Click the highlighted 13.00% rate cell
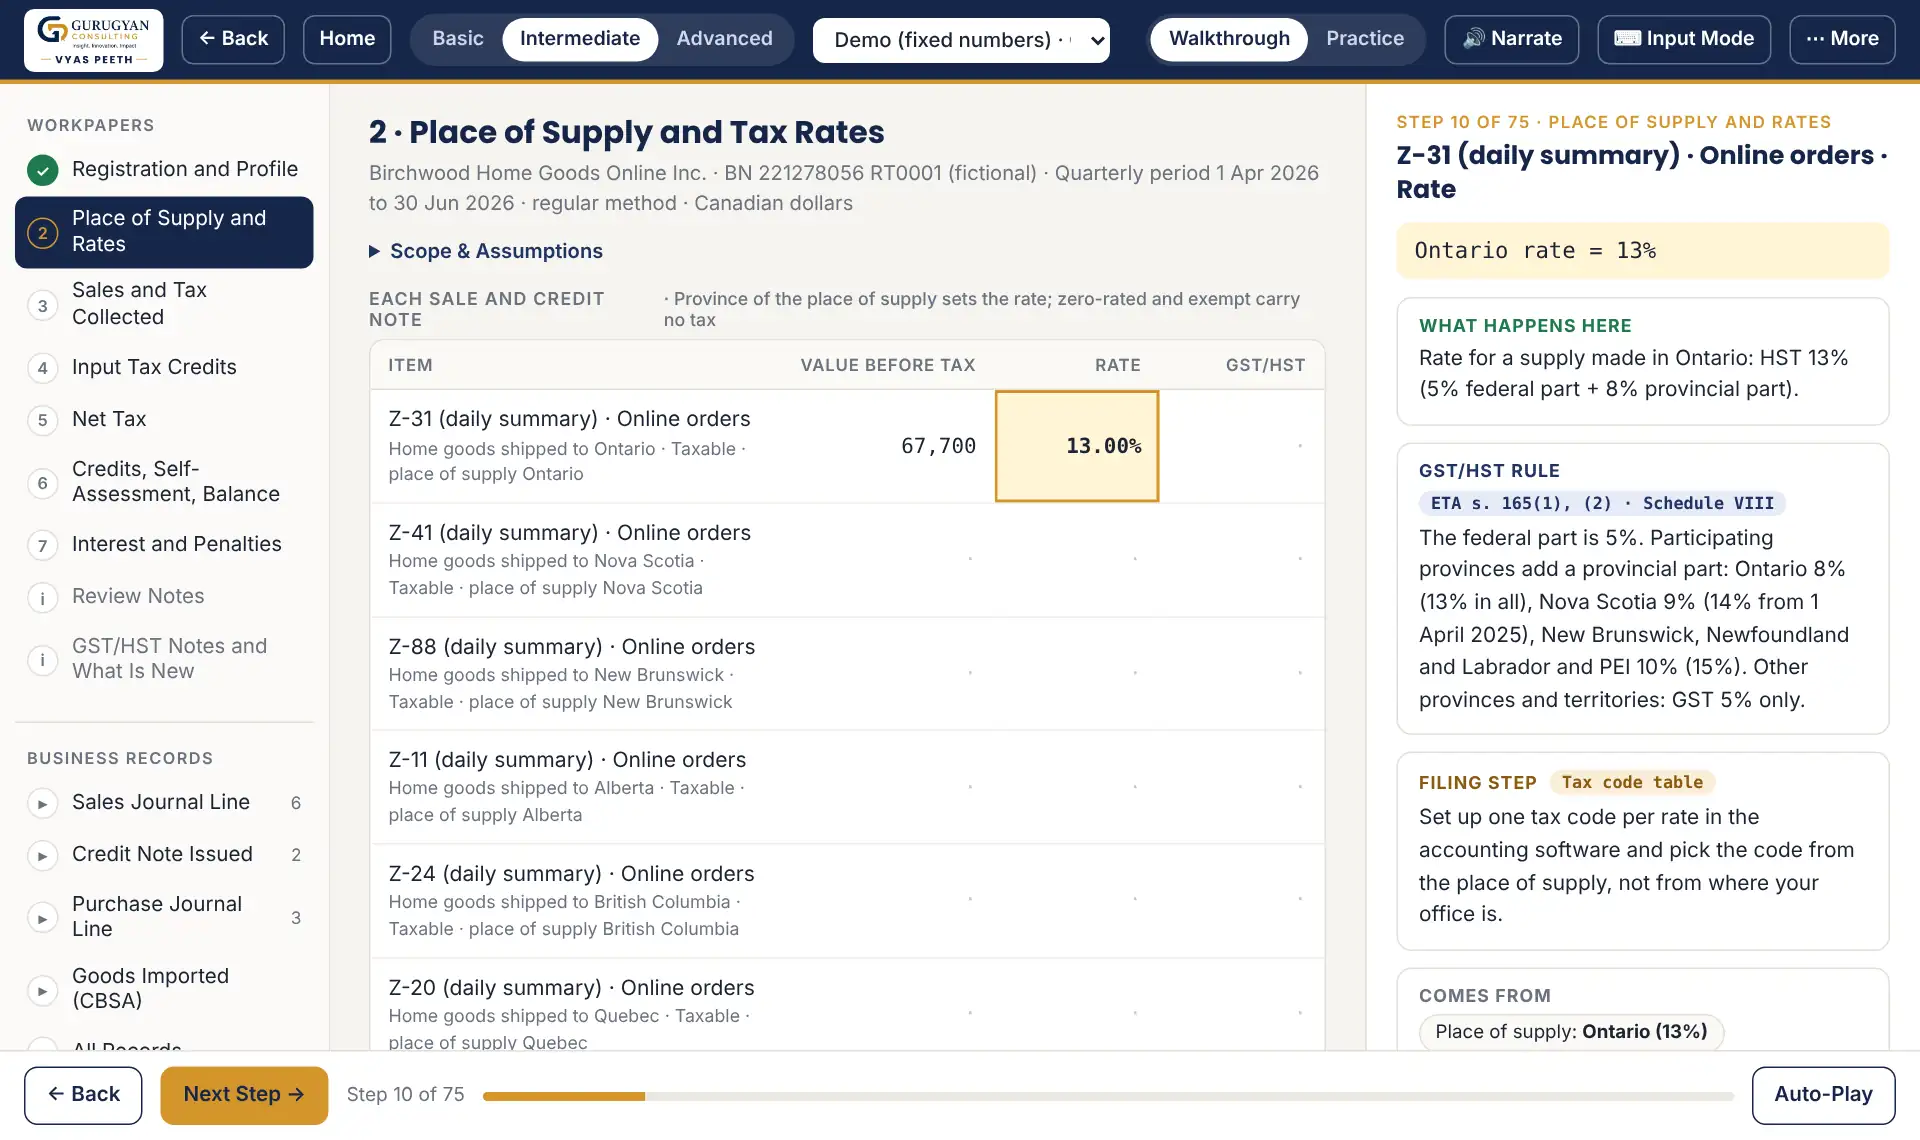The width and height of the screenshot is (1920, 1140). pyautogui.click(x=1077, y=446)
